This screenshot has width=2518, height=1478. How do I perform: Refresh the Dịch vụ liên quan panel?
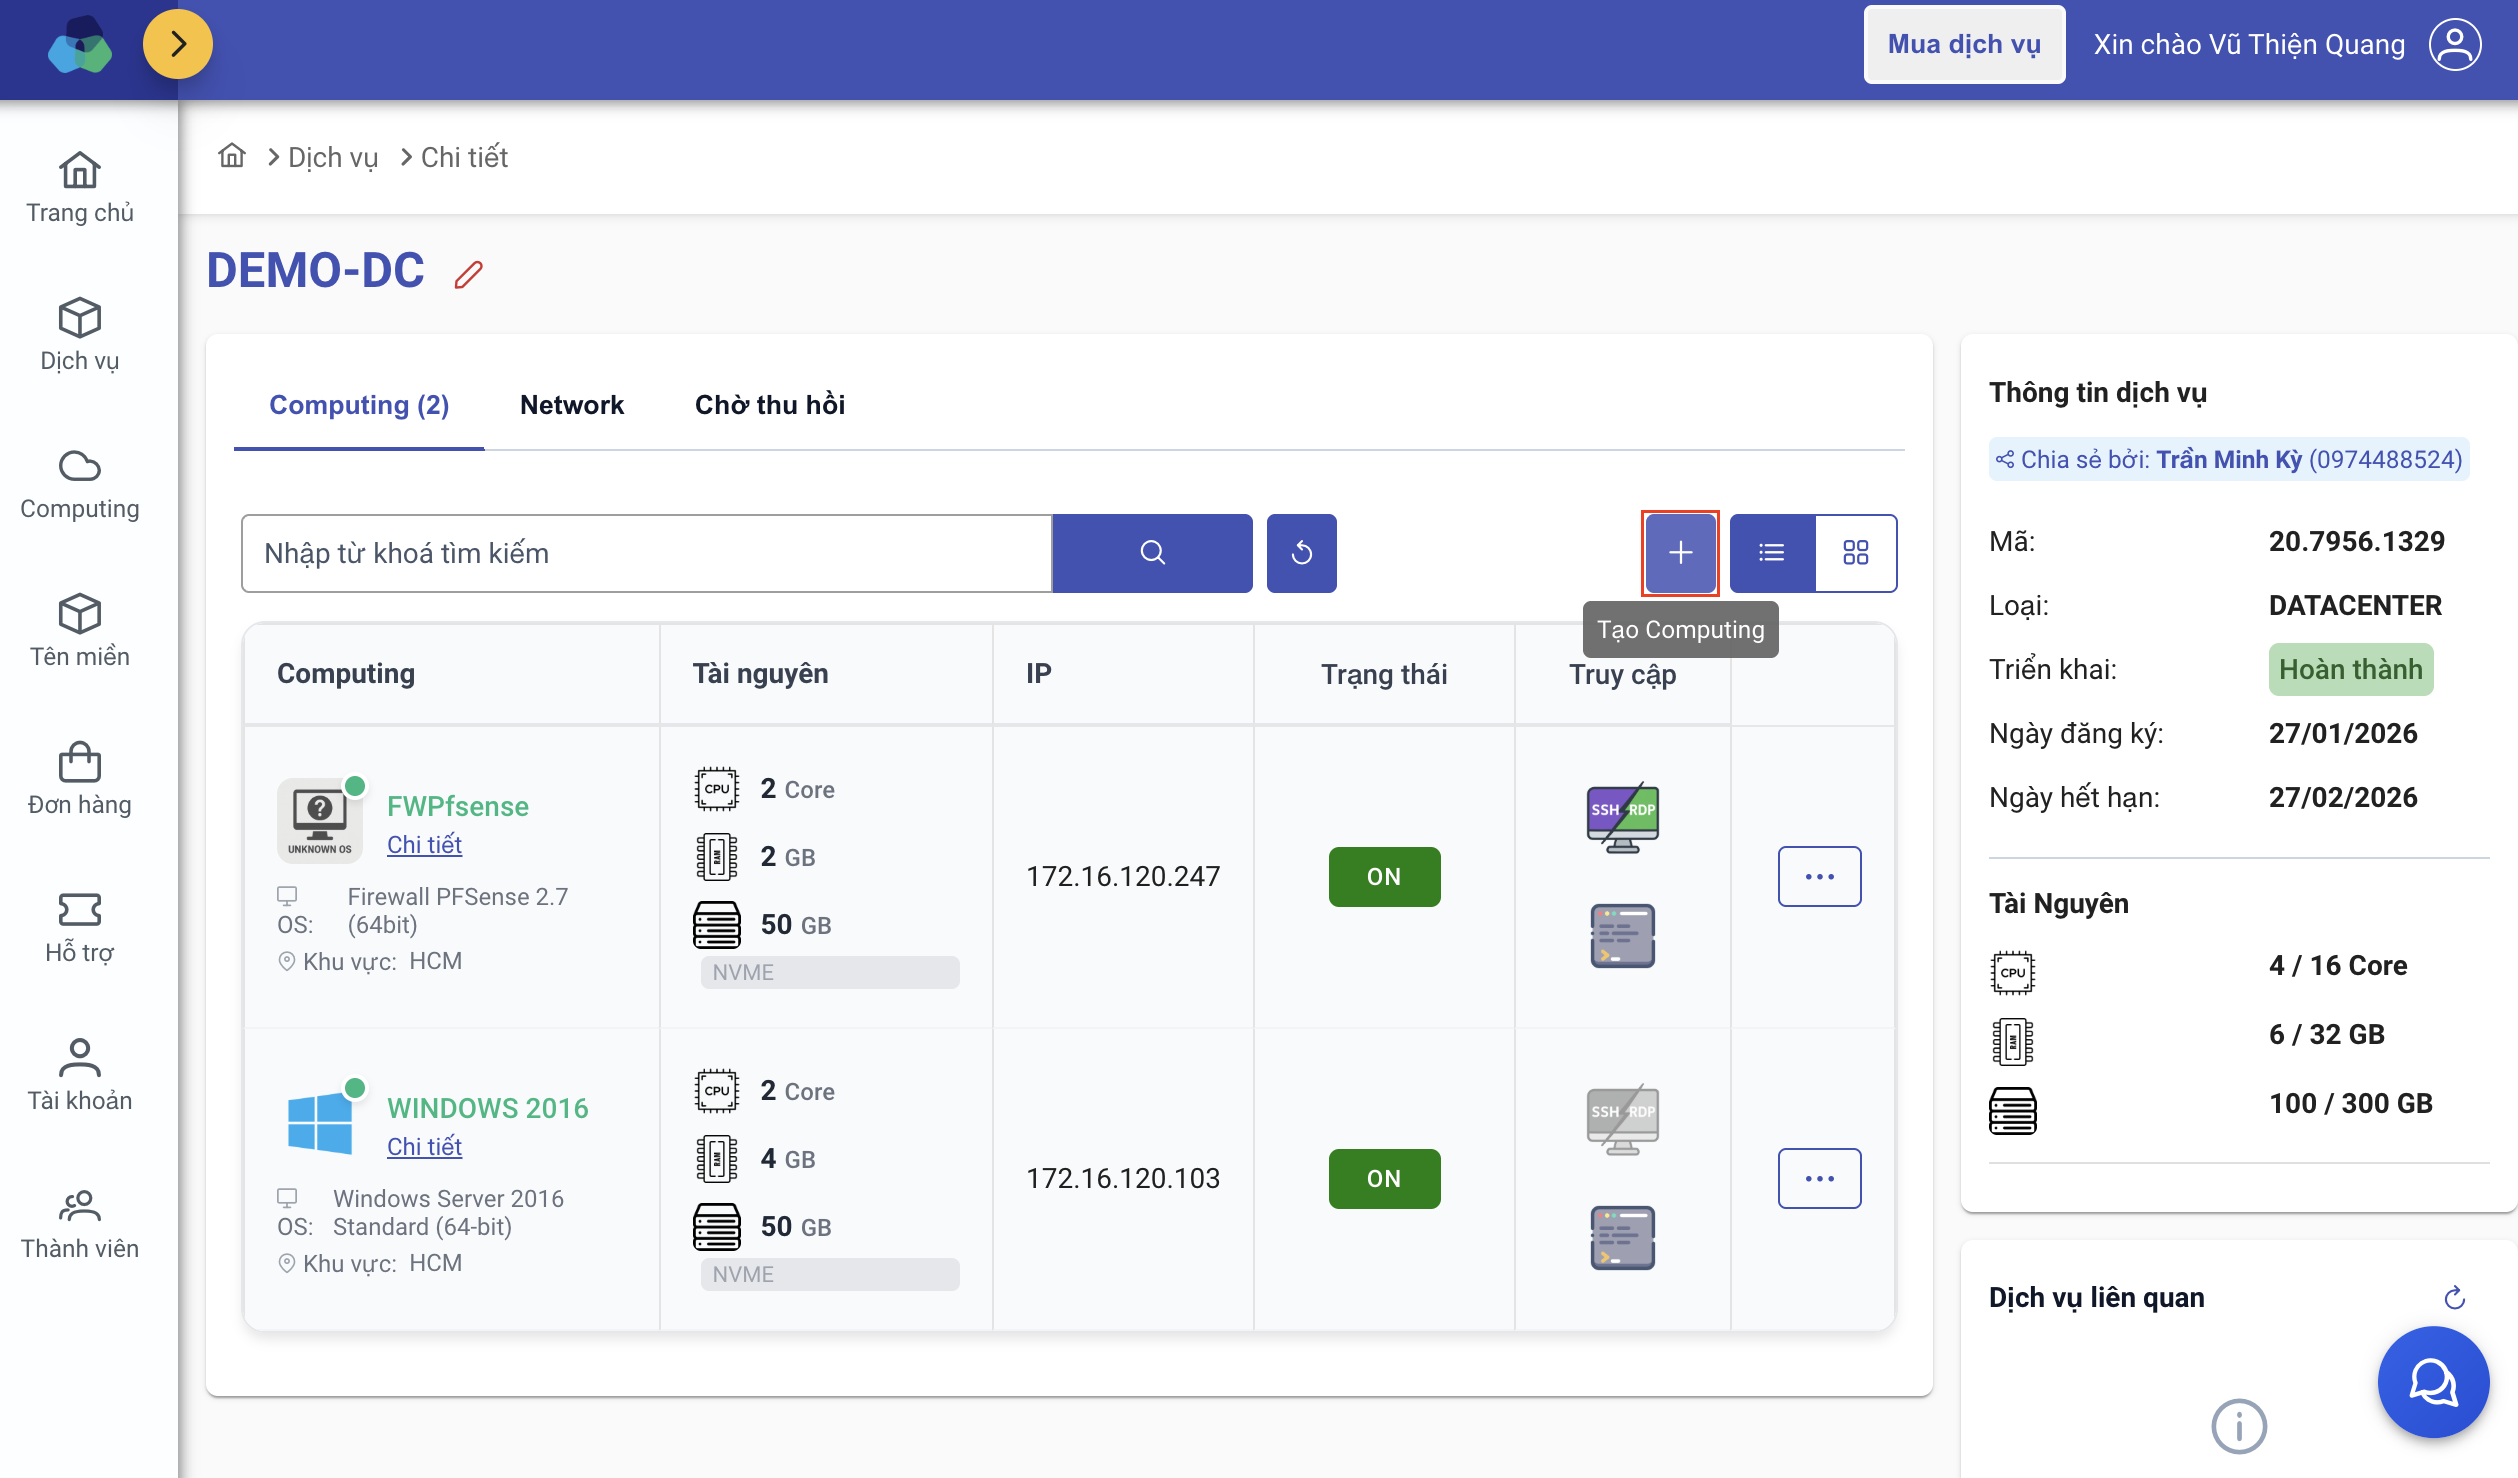pos(2454,1298)
